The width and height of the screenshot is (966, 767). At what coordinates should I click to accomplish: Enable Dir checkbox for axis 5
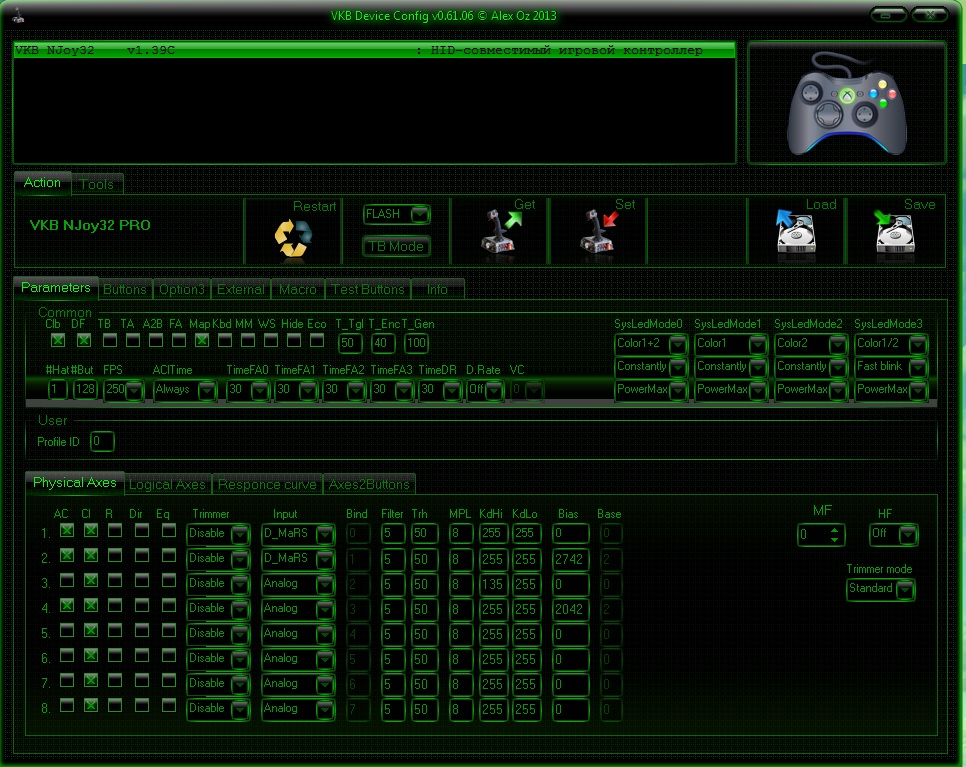click(142, 631)
